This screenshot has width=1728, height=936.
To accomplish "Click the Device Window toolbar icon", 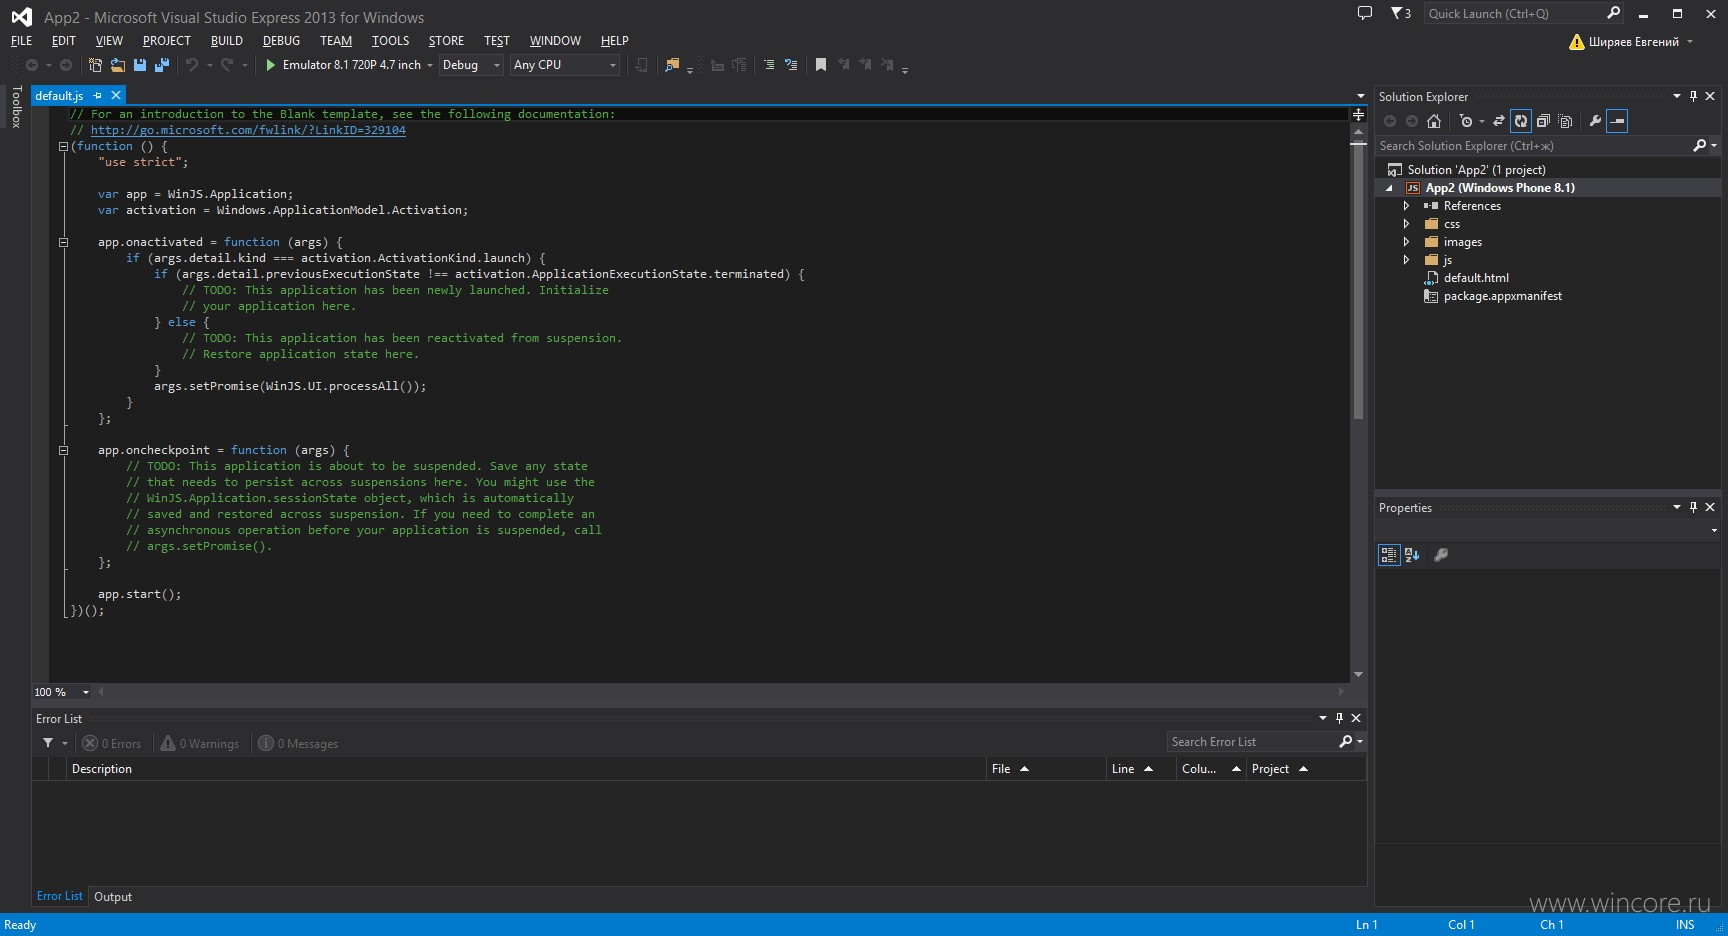I will click(642, 65).
